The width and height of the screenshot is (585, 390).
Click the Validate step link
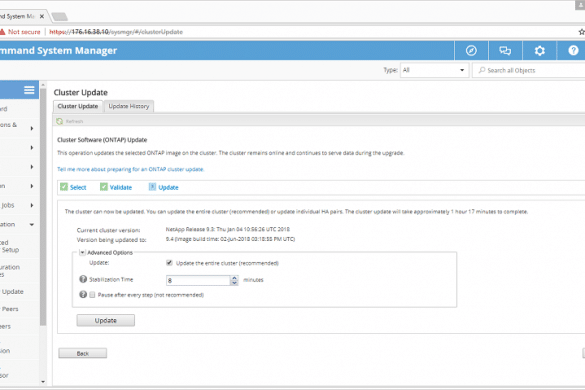tap(121, 187)
